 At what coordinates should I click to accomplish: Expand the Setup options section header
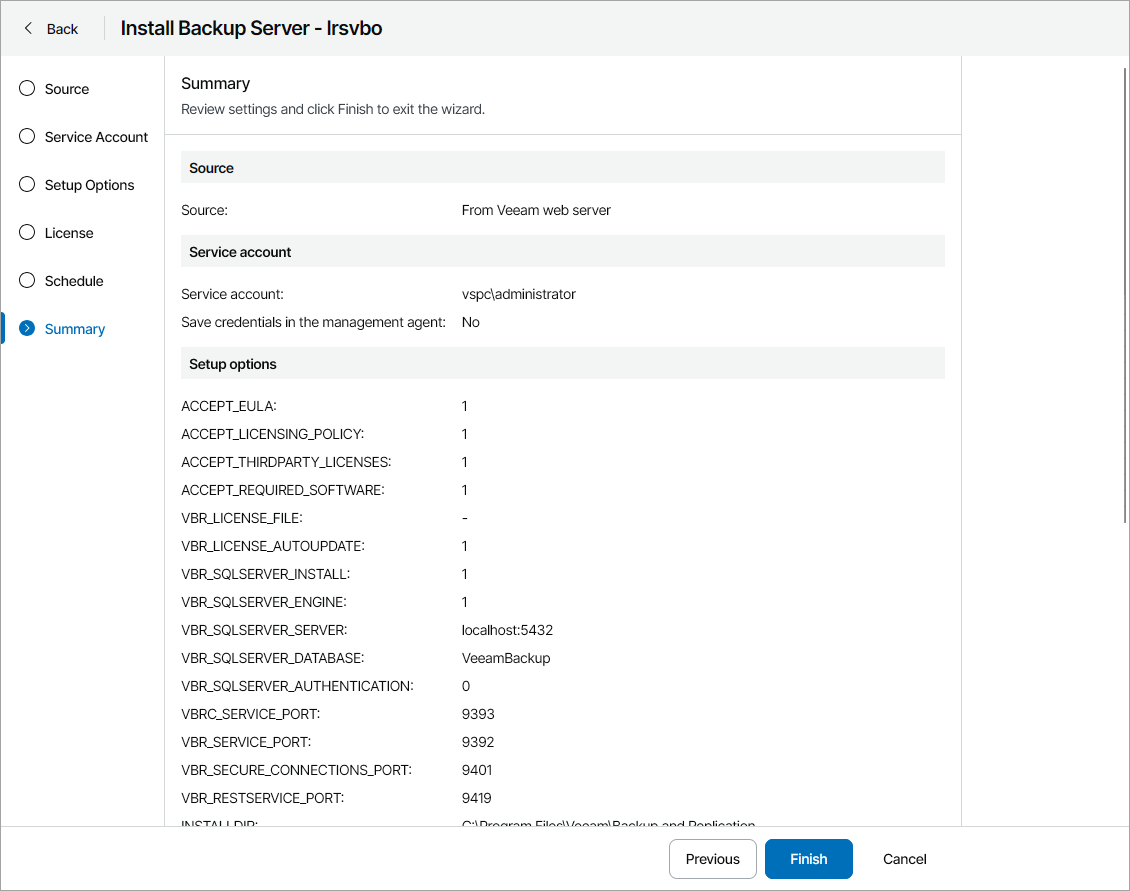(x=562, y=363)
